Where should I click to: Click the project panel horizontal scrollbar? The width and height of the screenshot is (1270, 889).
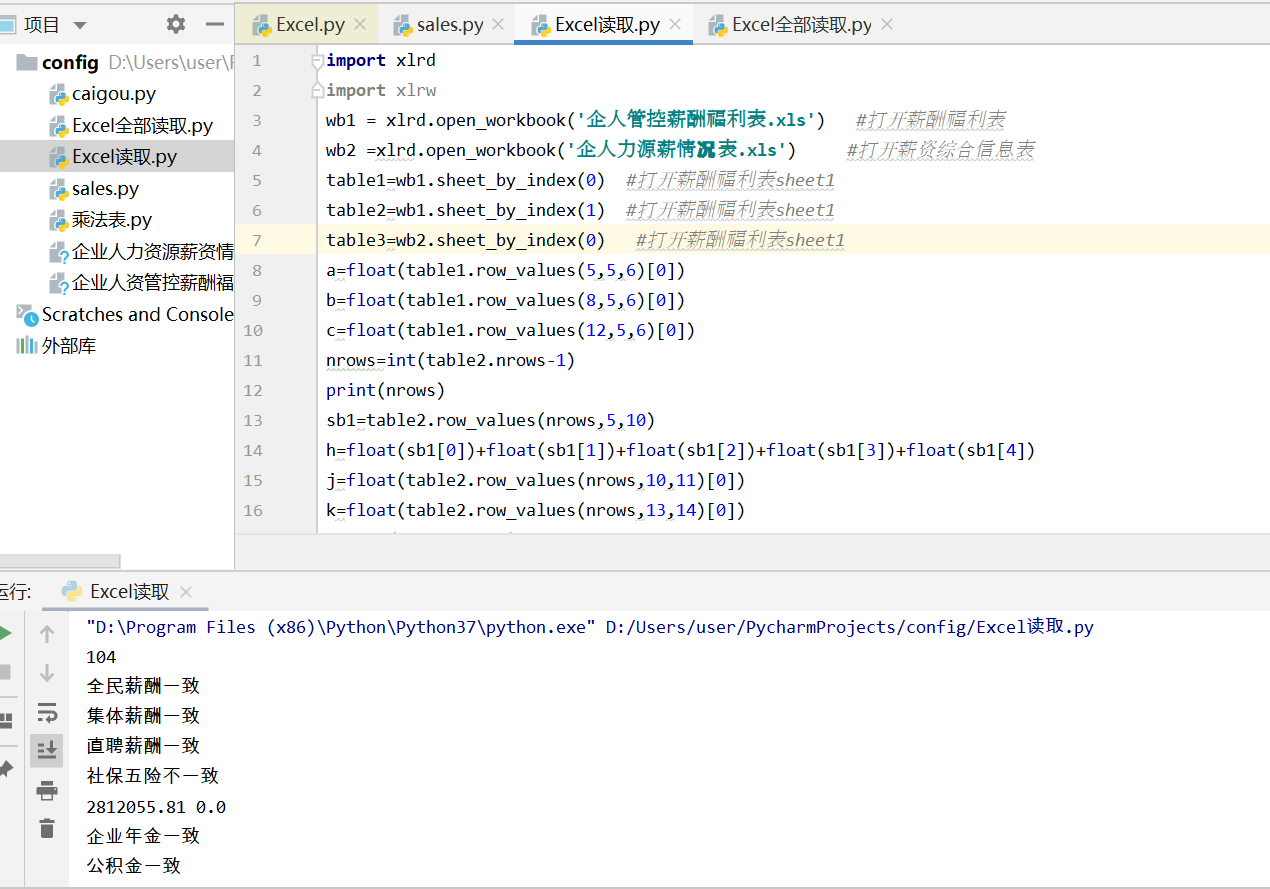[60, 561]
